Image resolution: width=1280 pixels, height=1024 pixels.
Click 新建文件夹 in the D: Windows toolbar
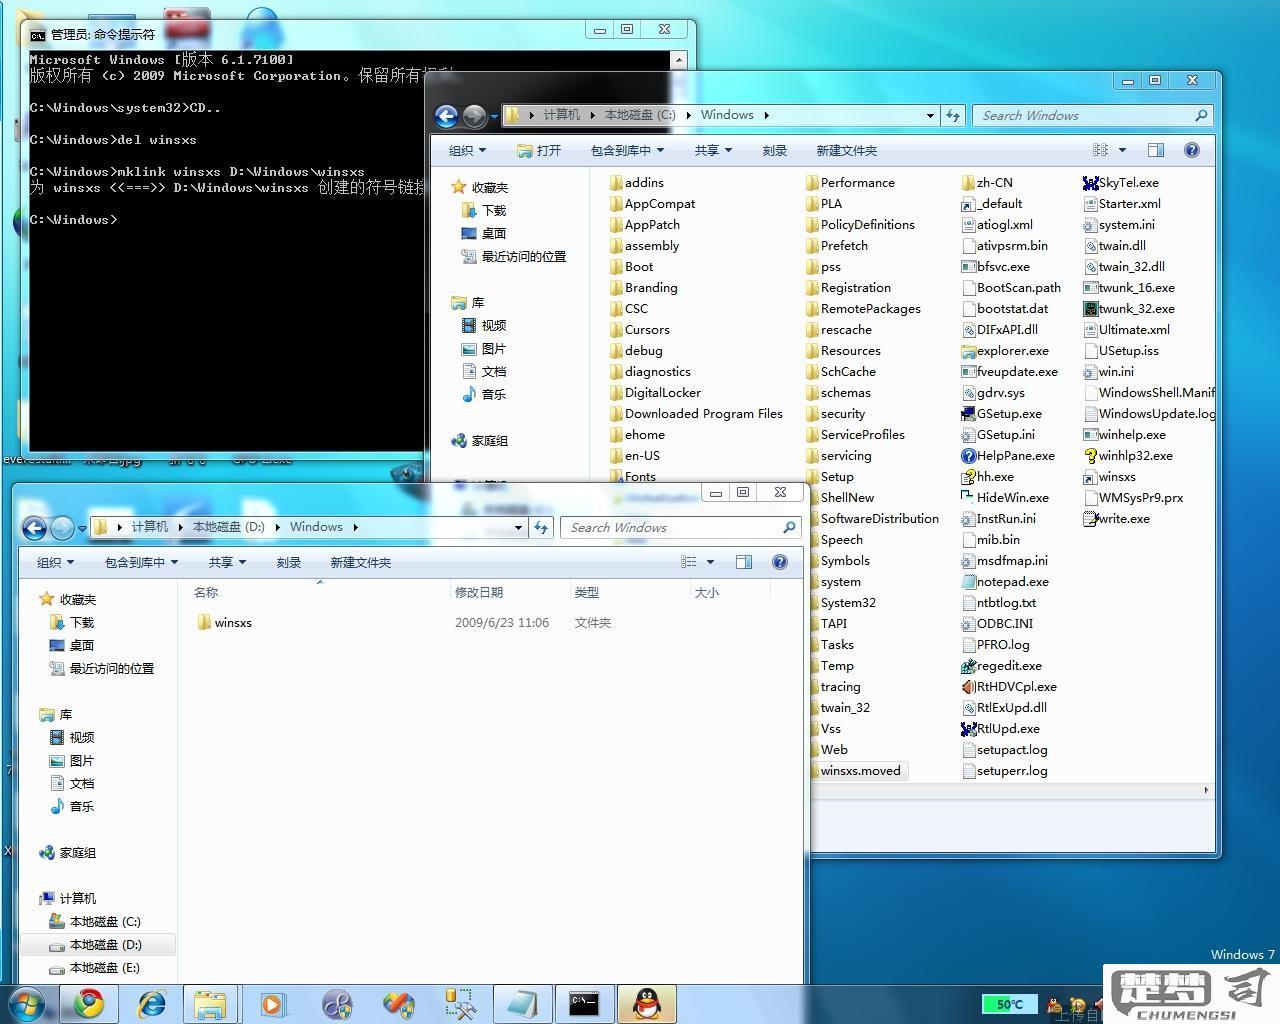pyautogui.click(x=360, y=563)
